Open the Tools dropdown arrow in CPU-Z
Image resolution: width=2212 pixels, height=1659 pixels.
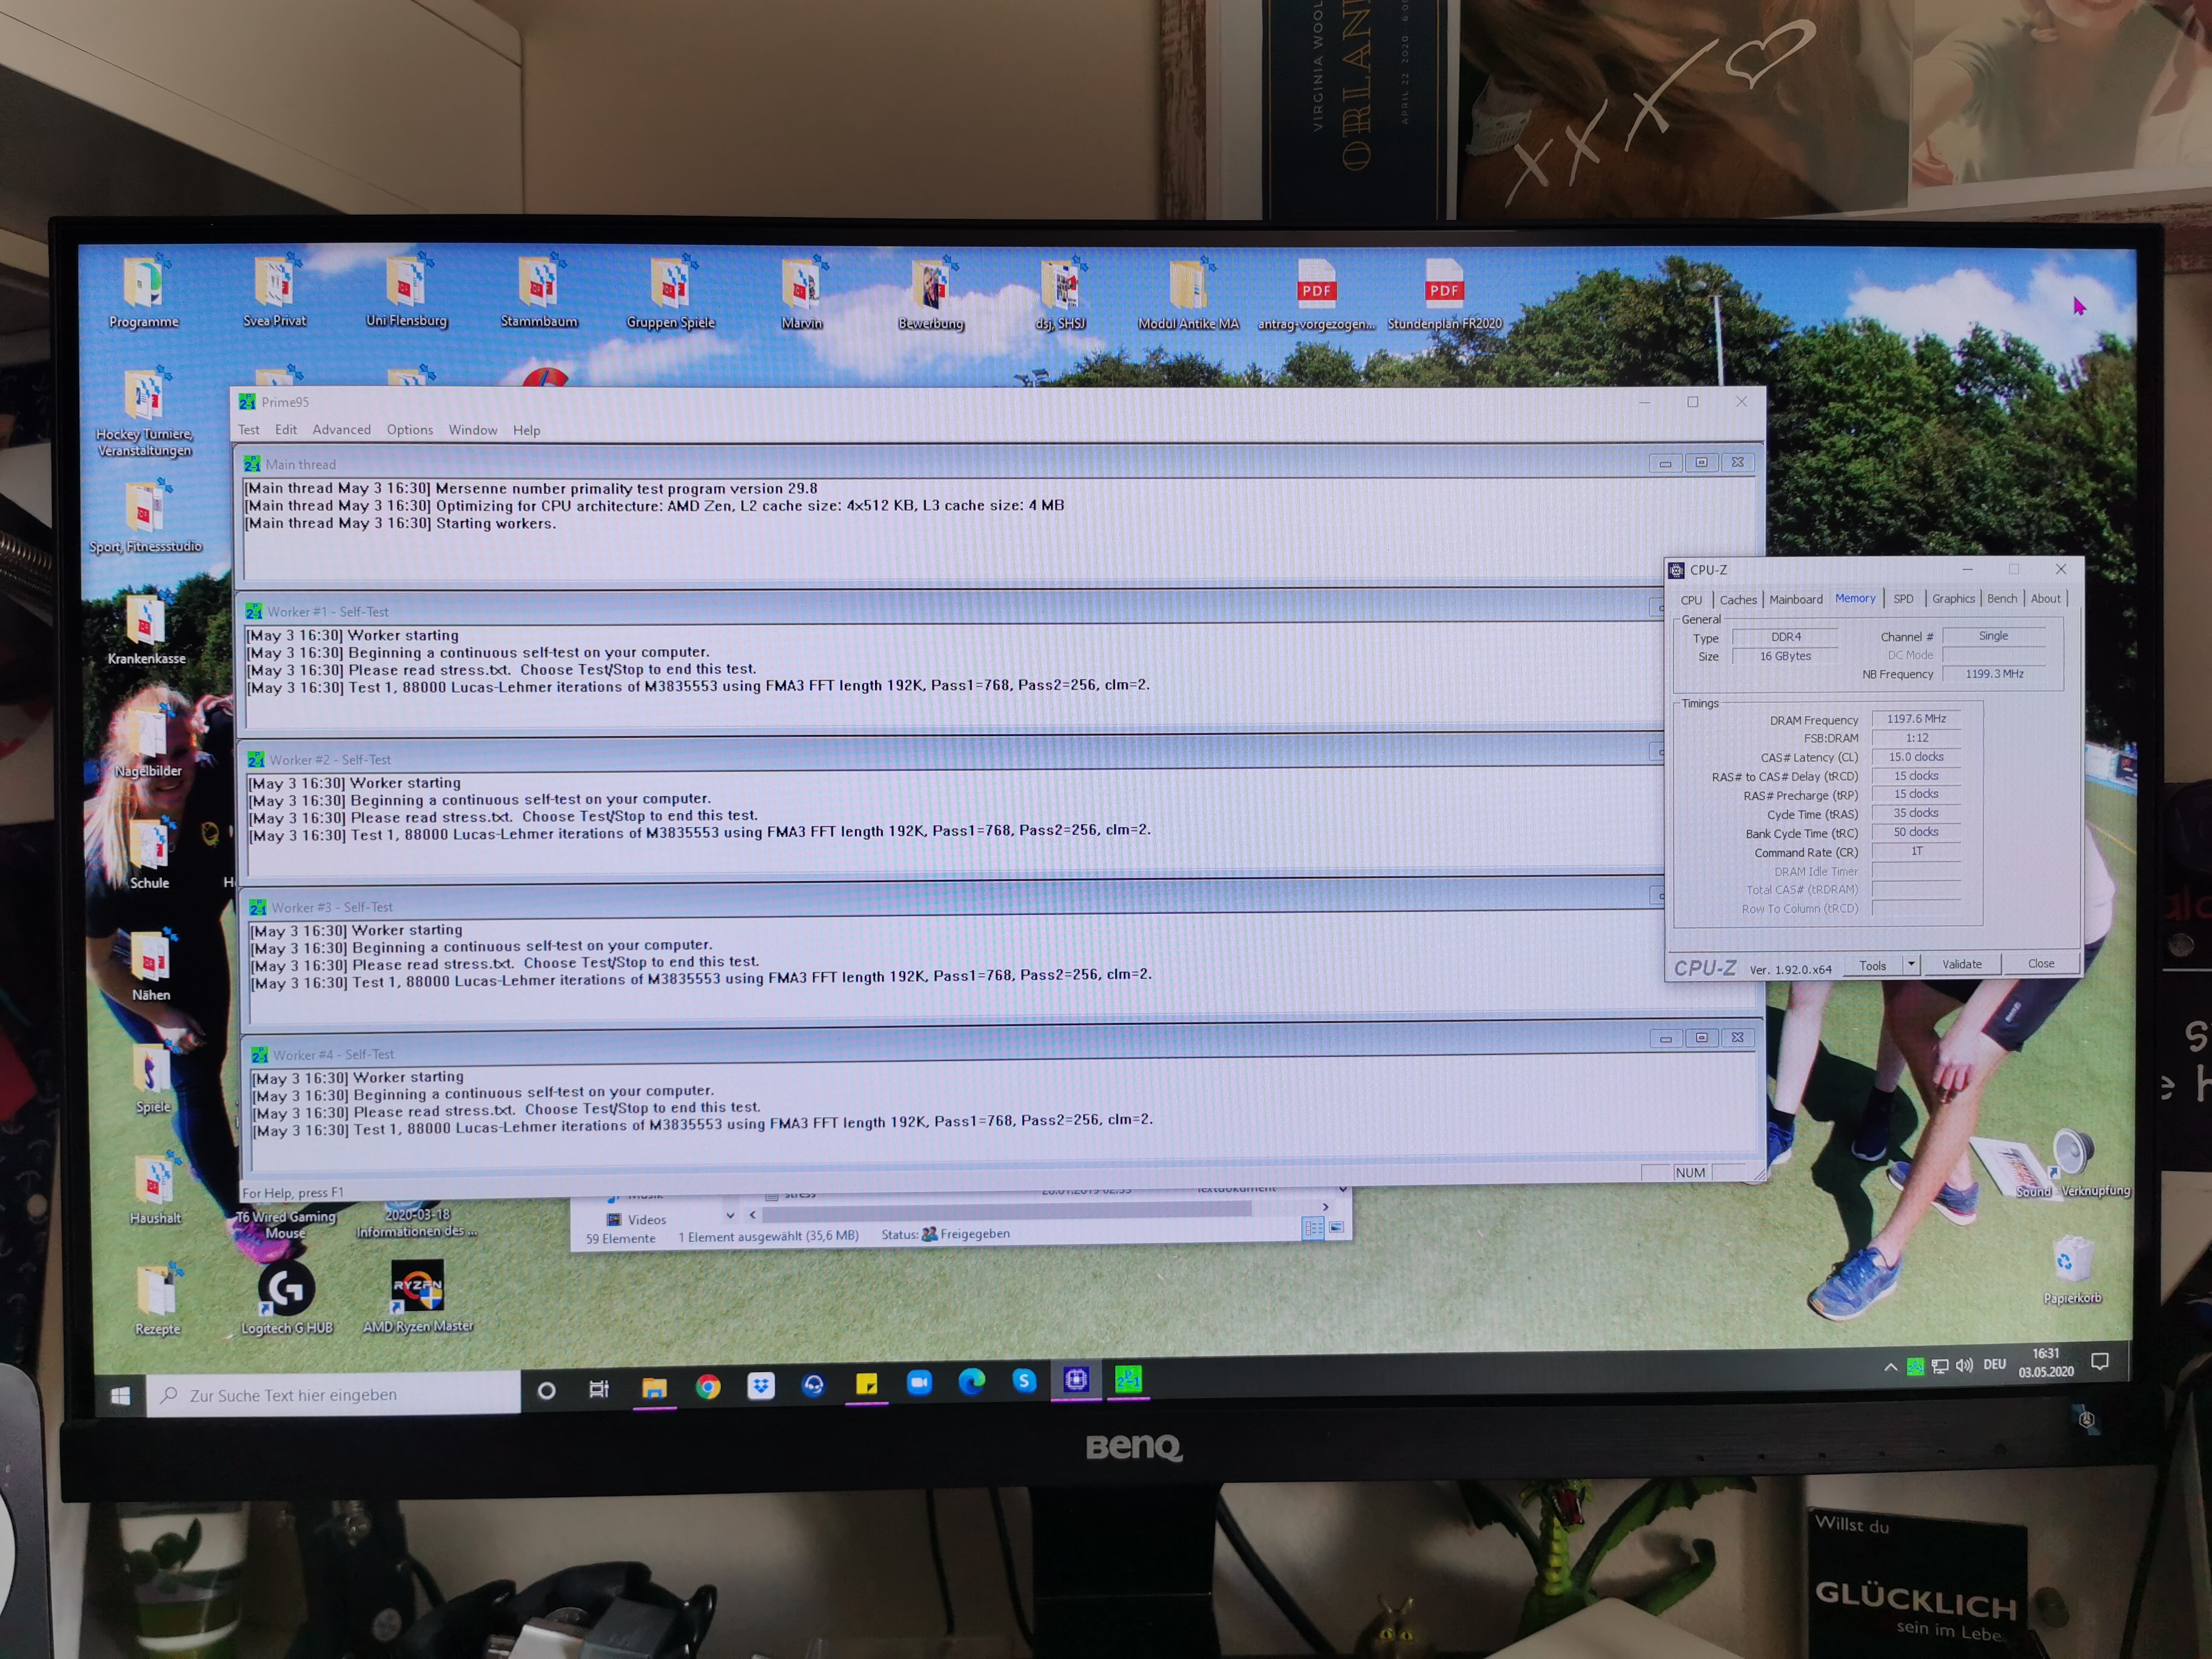(1911, 964)
